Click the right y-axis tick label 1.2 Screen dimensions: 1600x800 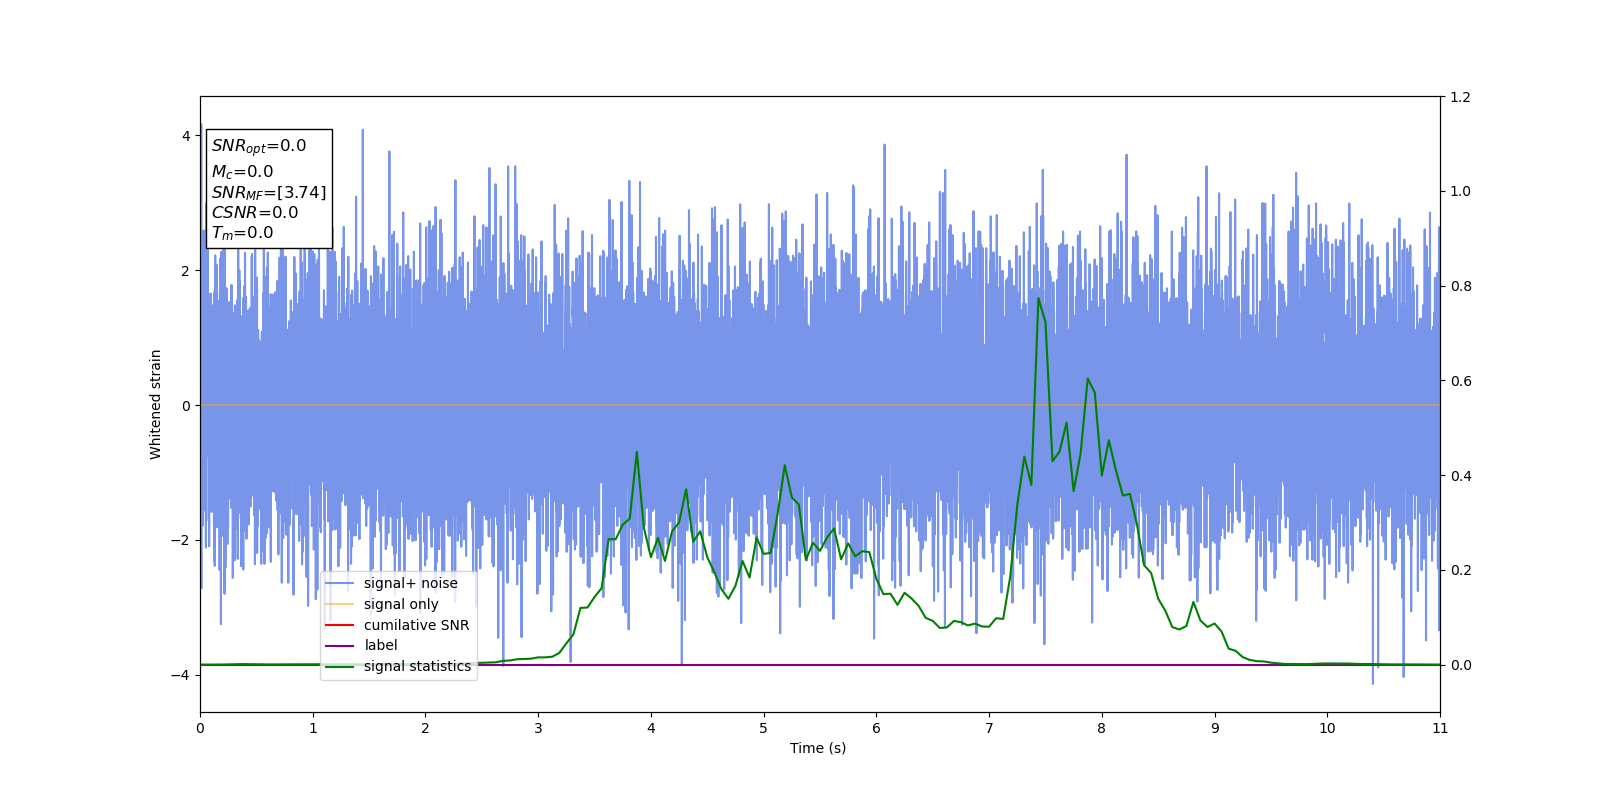coord(1460,97)
